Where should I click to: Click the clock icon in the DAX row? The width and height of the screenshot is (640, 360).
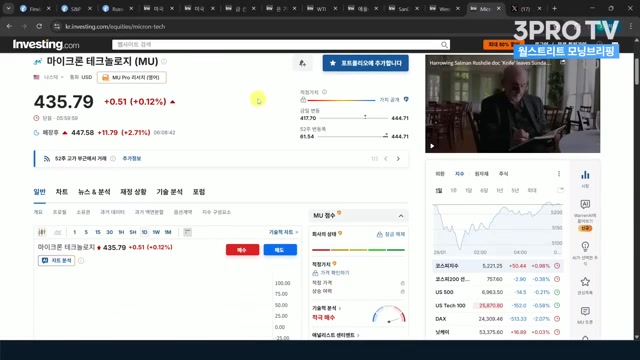pos(557,319)
